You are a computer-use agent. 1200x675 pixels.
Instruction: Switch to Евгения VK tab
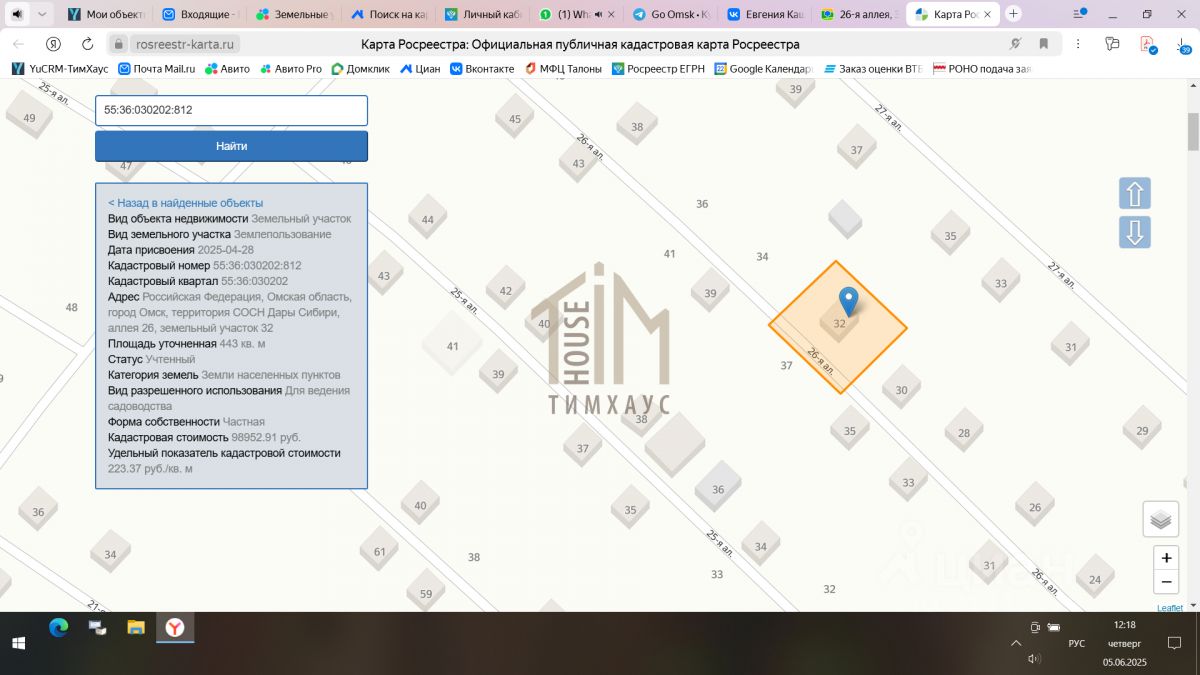[x=766, y=15]
